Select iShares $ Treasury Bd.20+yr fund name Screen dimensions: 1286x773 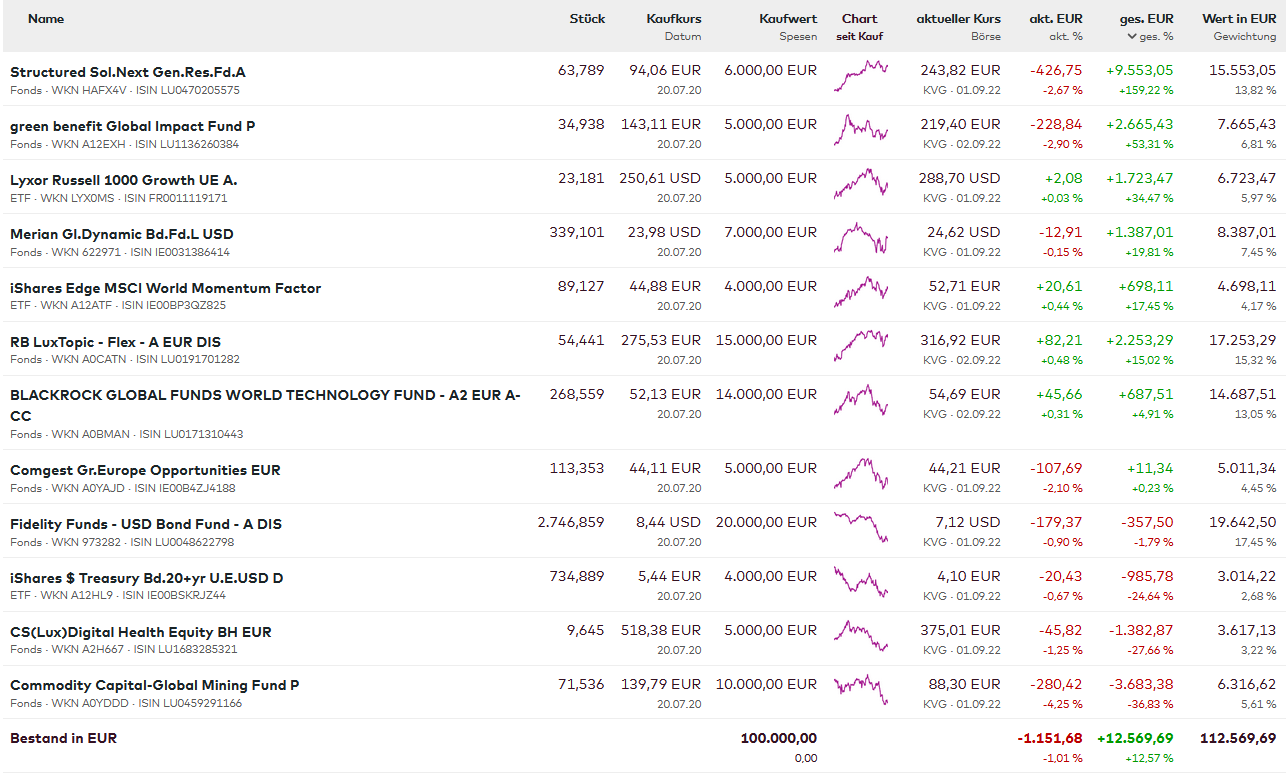146,578
